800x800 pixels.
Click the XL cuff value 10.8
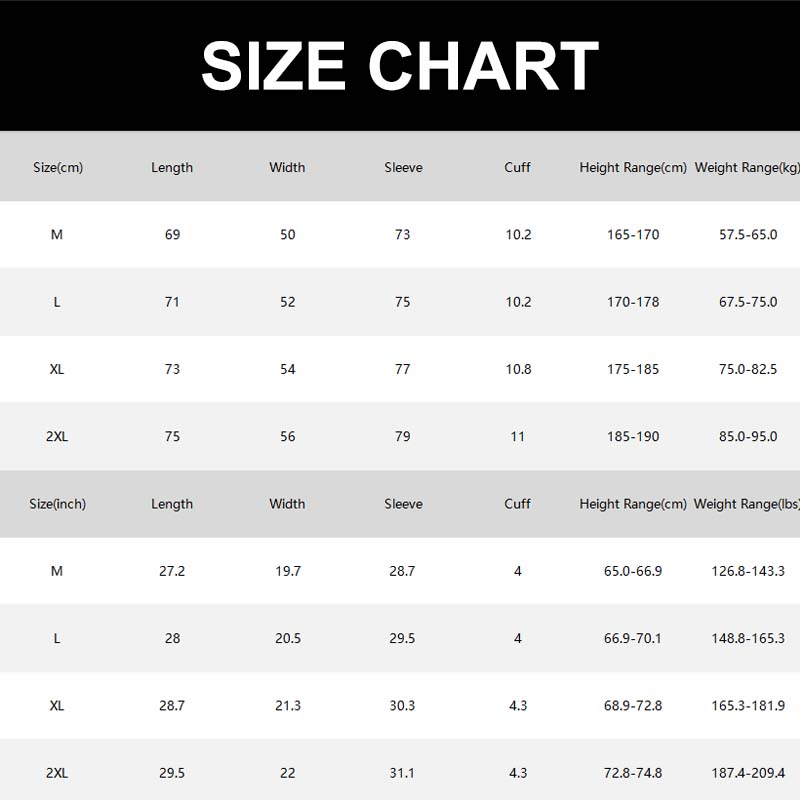(518, 369)
